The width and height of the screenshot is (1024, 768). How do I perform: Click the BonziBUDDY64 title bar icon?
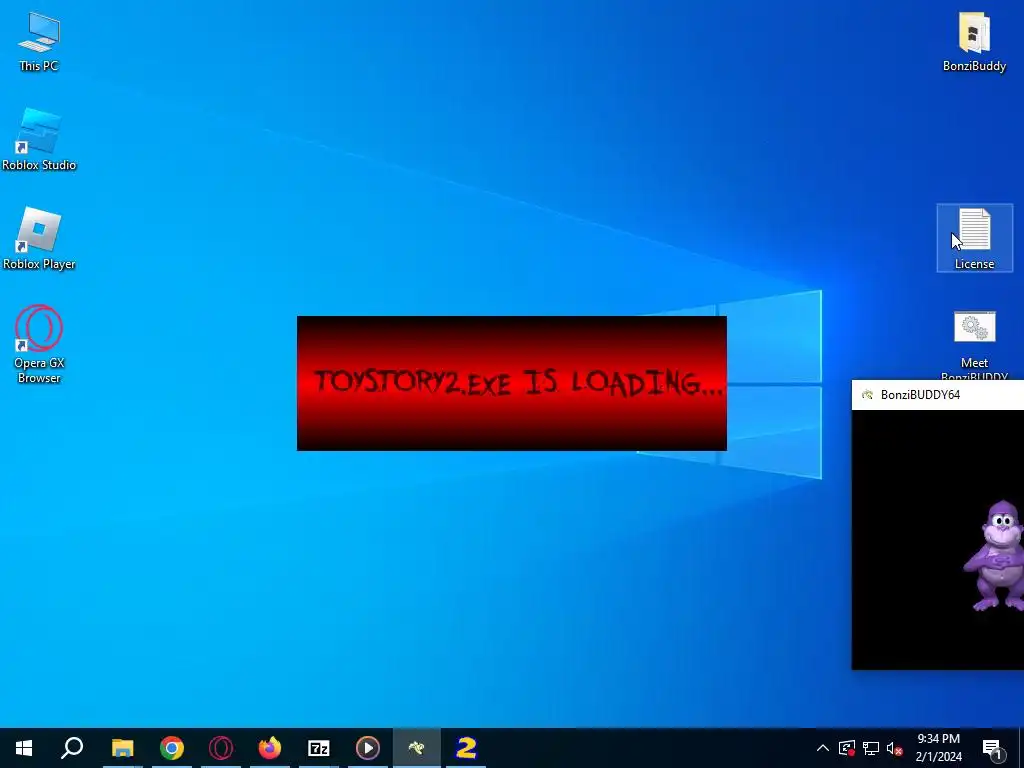(x=867, y=394)
